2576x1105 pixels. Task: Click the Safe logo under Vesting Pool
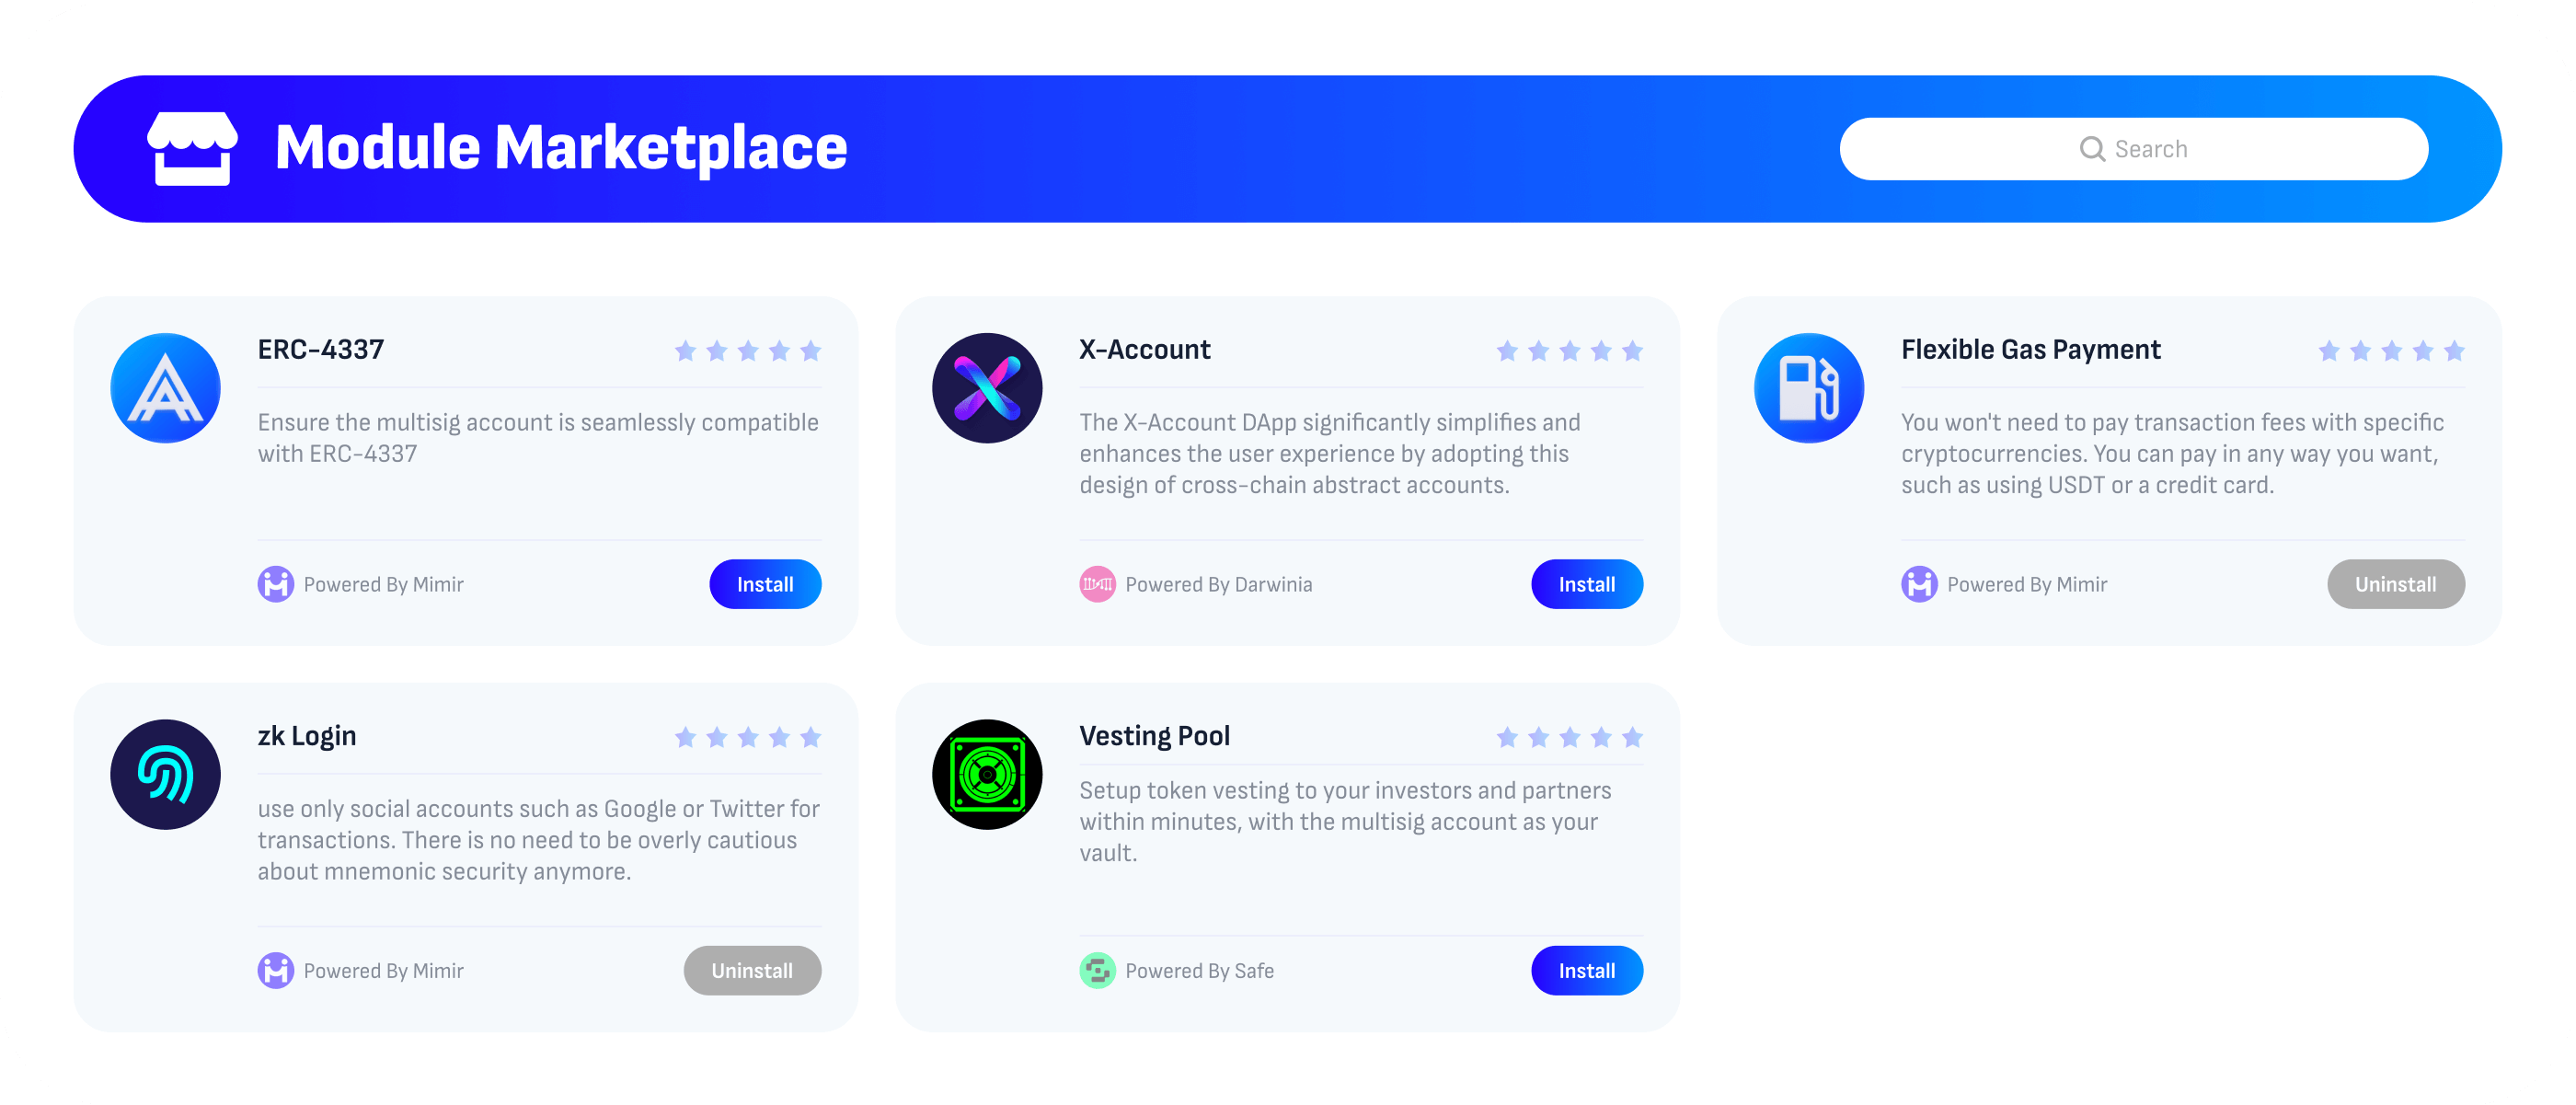[x=1097, y=970]
